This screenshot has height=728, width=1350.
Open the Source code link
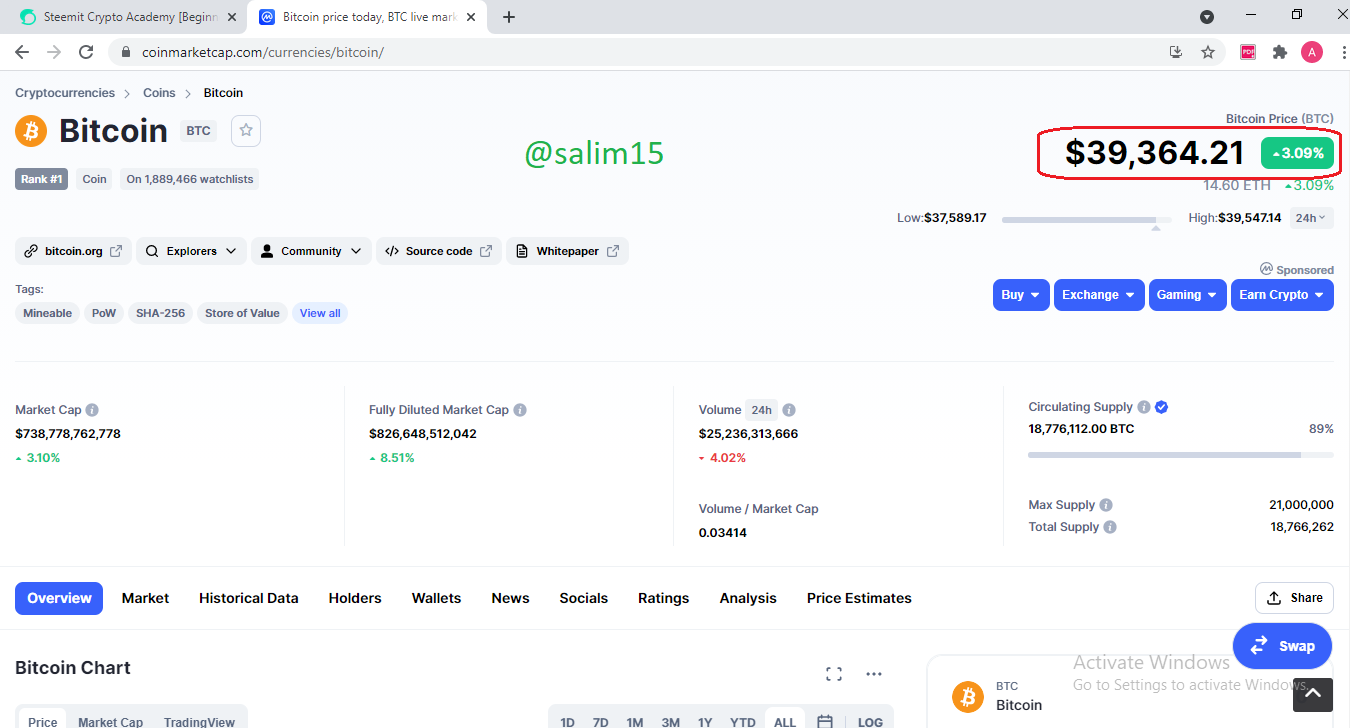[439, 251]
